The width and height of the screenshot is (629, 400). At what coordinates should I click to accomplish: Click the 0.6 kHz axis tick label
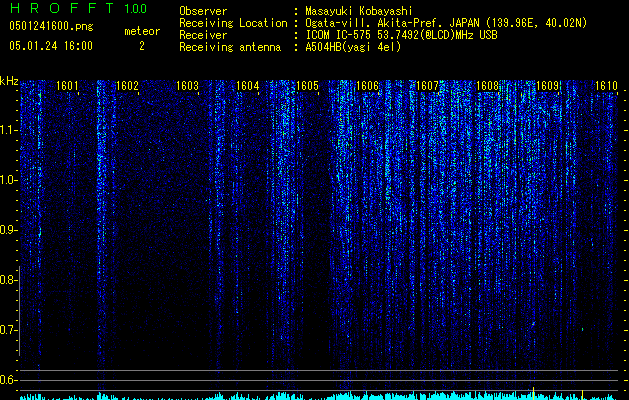[x=8, y=380]
